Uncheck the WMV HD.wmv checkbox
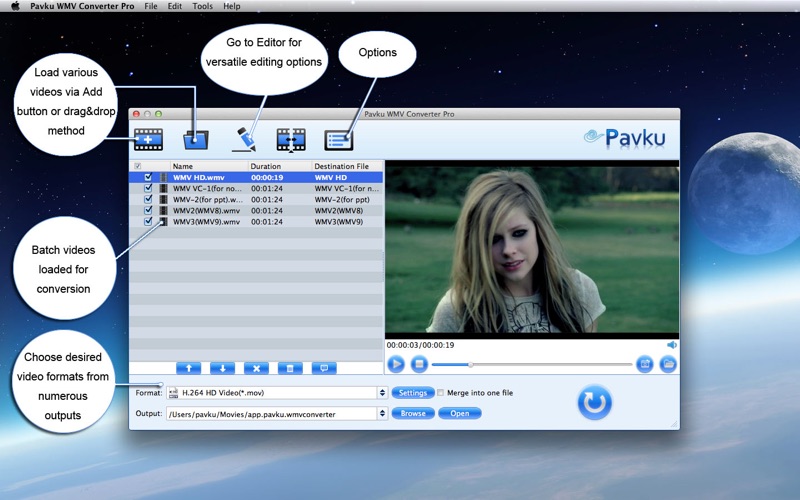The height and width of the screenshot is (500, 800). tap(148, 177)
